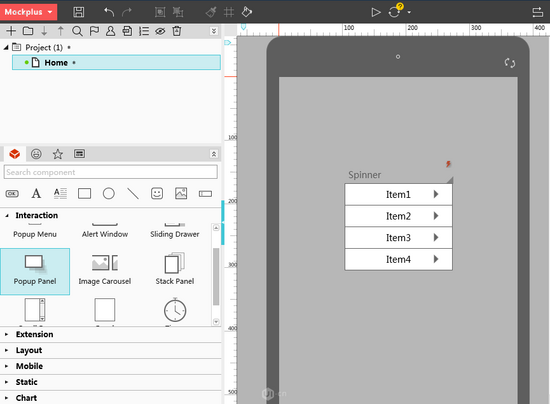
Task: Expand the Mobile component category
Action: point(29,366)
